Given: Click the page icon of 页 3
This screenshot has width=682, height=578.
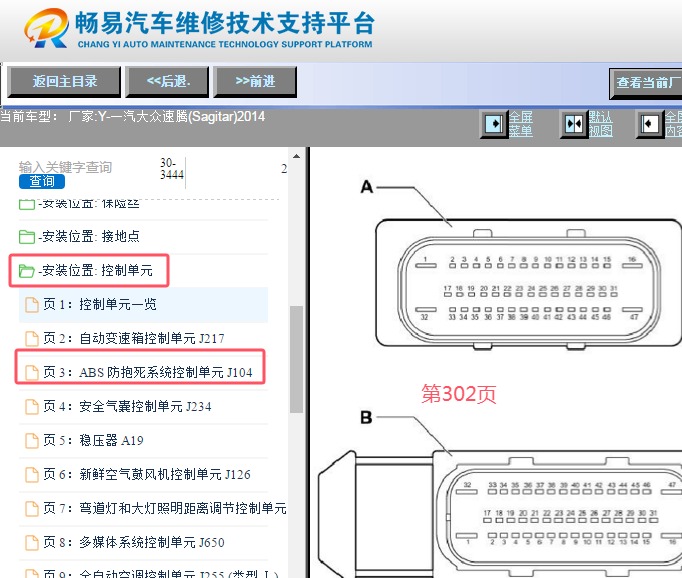Looking at the screenshot, I should coord(32,373).
